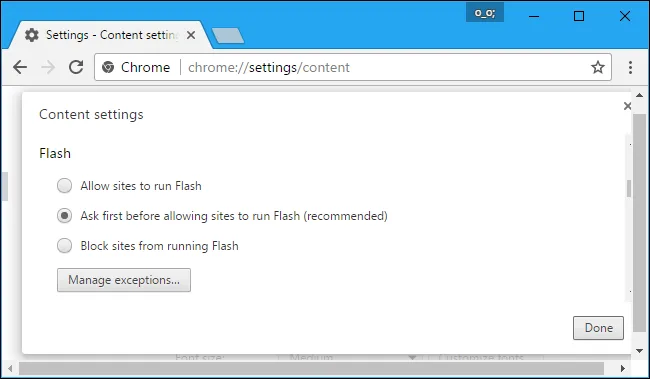Click the Done button
The width and height of the screenshot is (650, 379).
(598, 328)
